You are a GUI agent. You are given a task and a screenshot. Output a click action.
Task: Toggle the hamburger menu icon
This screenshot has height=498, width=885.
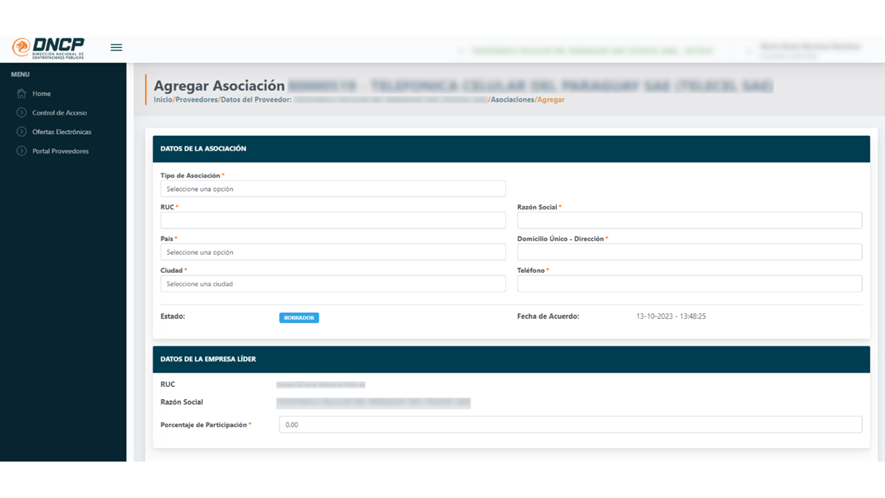coord(116,47)
